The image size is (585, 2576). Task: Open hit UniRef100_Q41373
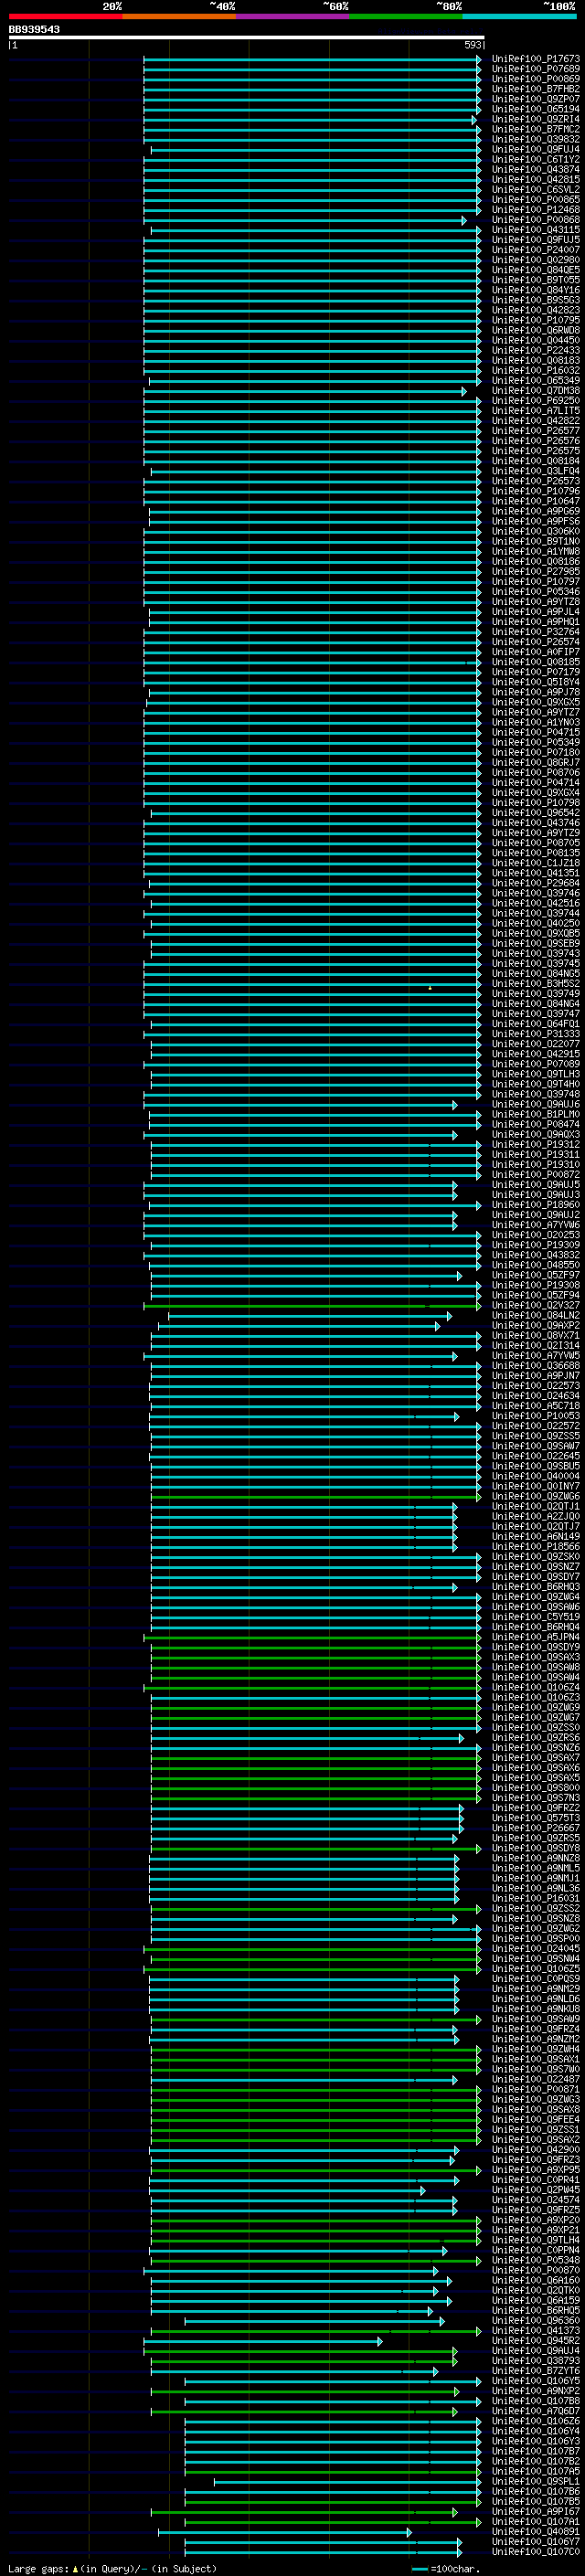coord(536,2330)
